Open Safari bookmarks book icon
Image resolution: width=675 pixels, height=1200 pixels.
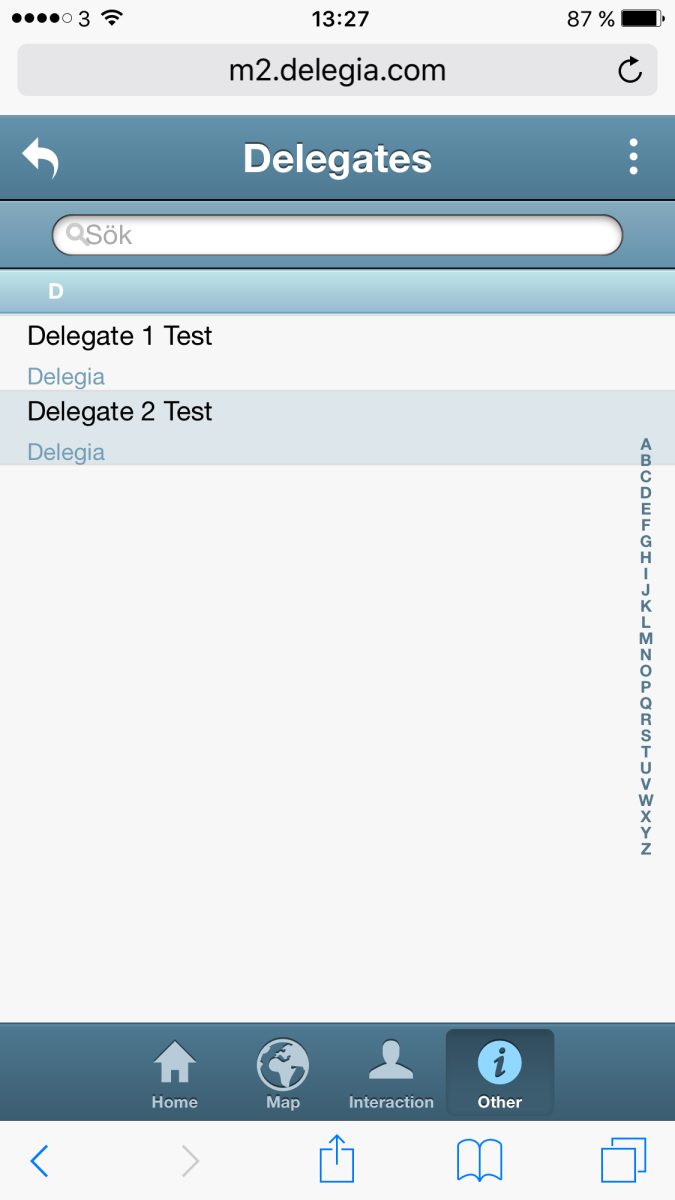479,1161
